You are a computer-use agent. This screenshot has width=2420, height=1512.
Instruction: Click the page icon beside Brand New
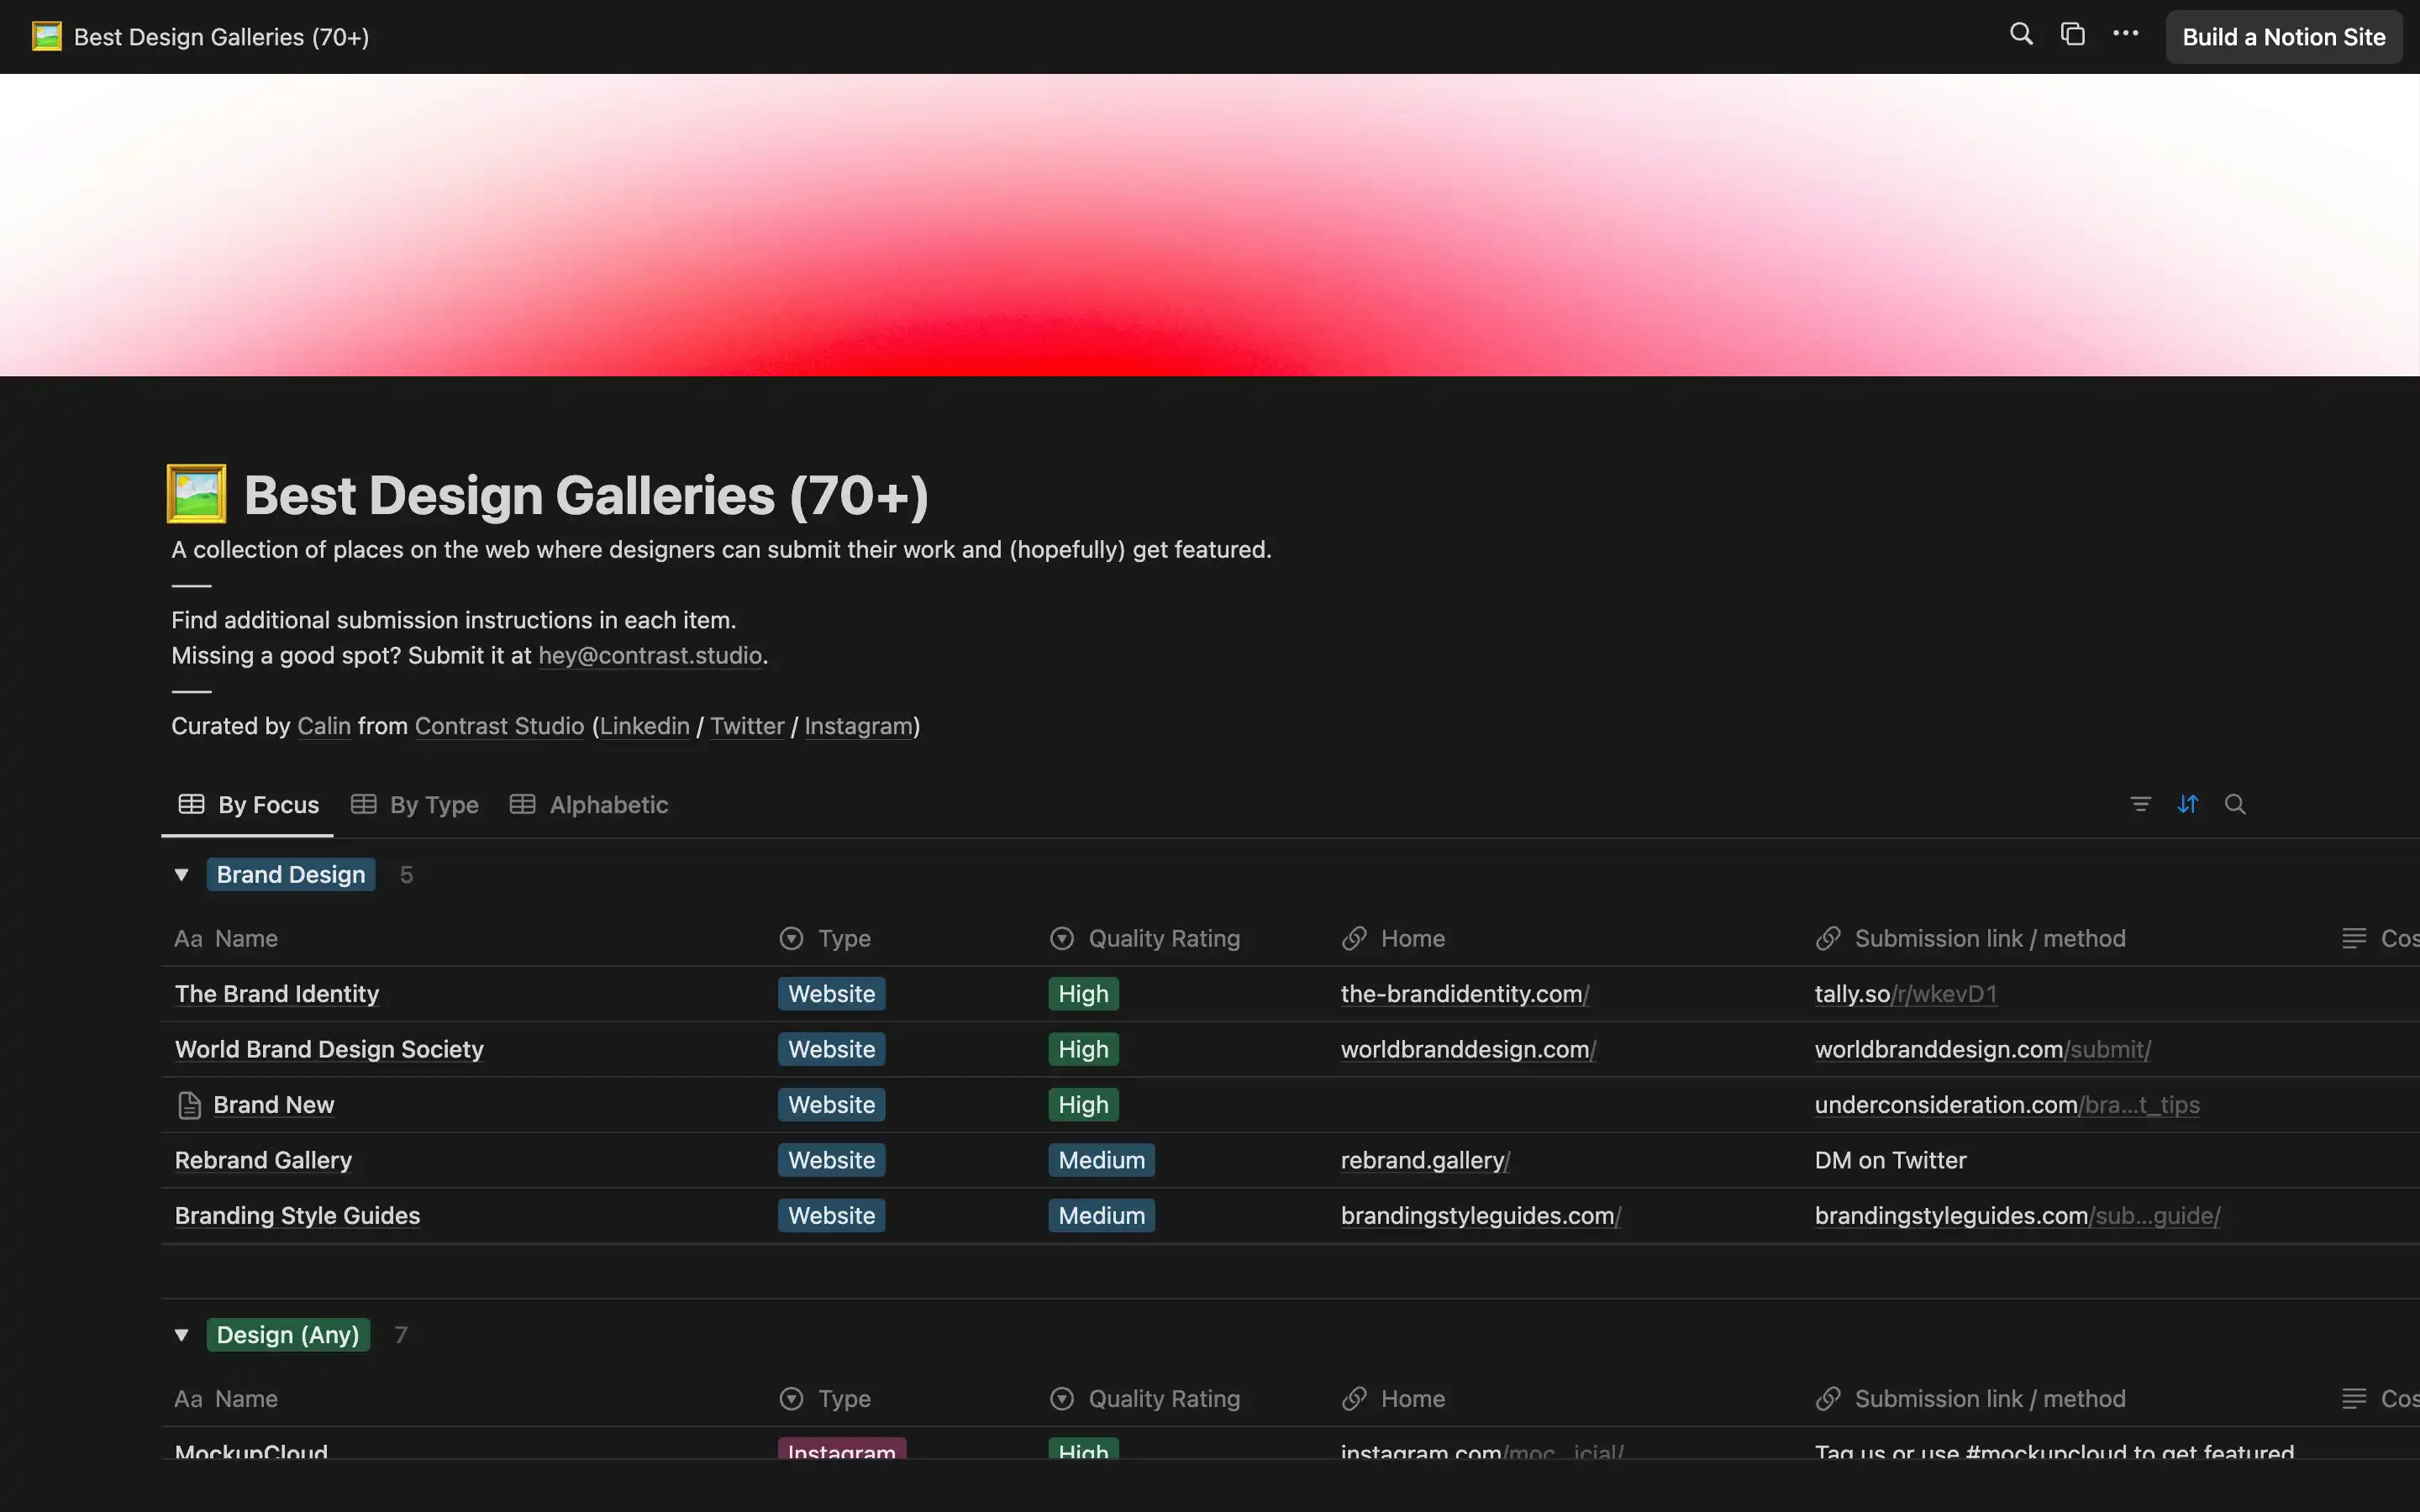(x=189, y=1105)
